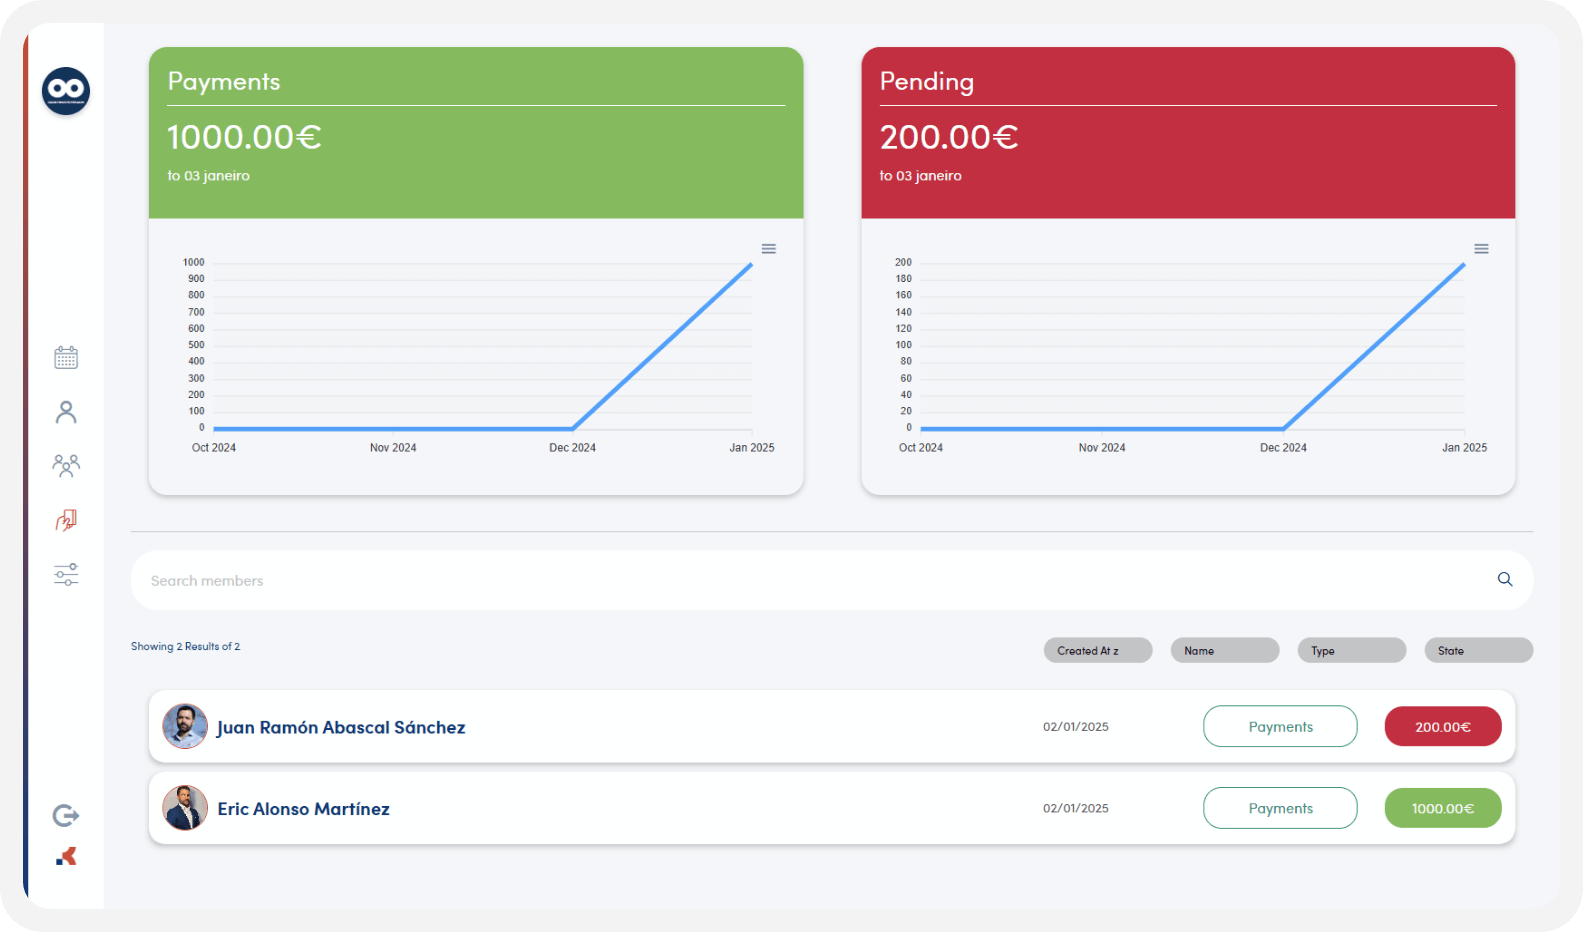
Task: Open the single-user profile icon
Action: point(66,412)
